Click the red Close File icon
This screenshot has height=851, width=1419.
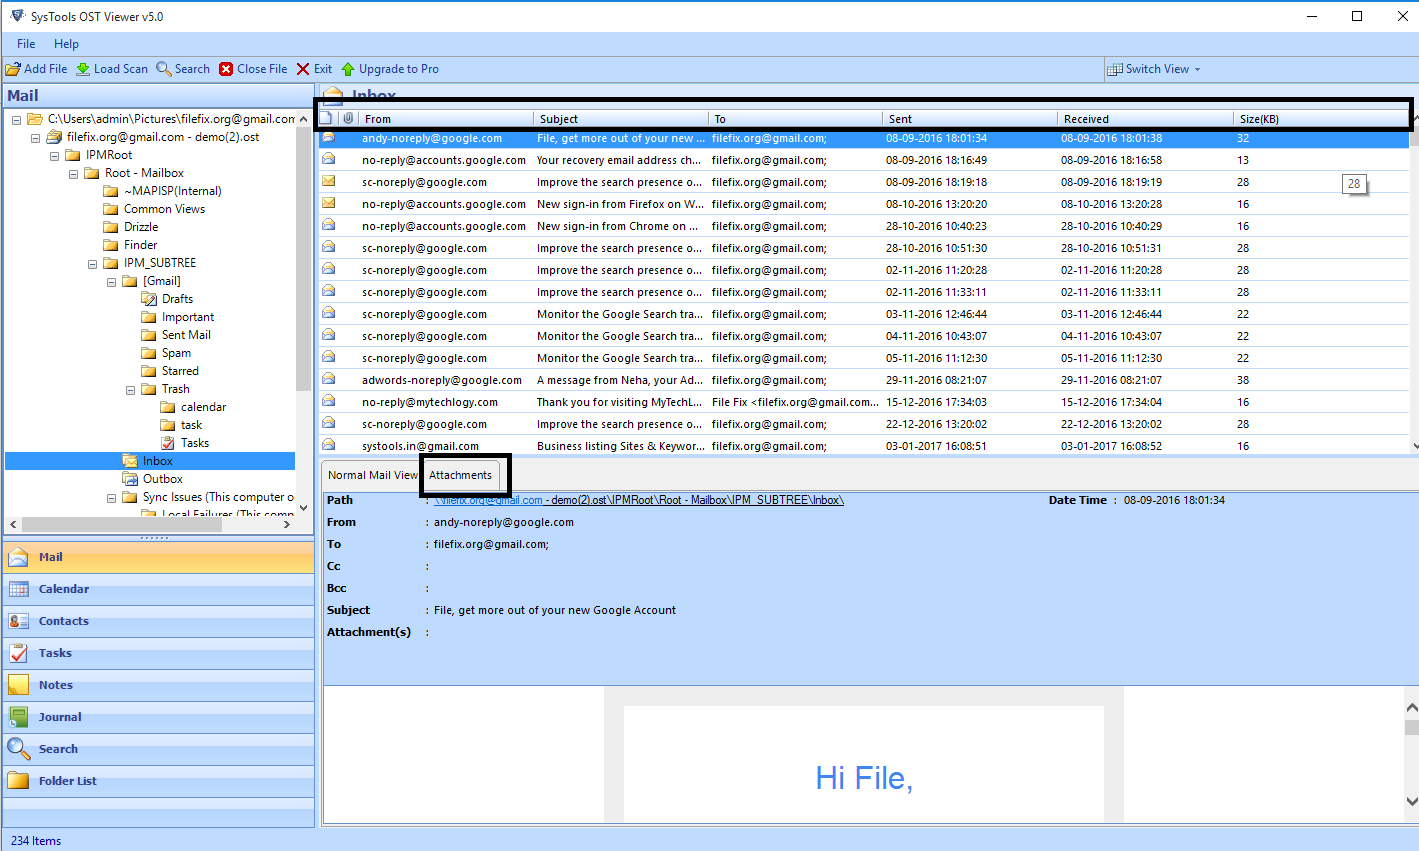[226, 69]
